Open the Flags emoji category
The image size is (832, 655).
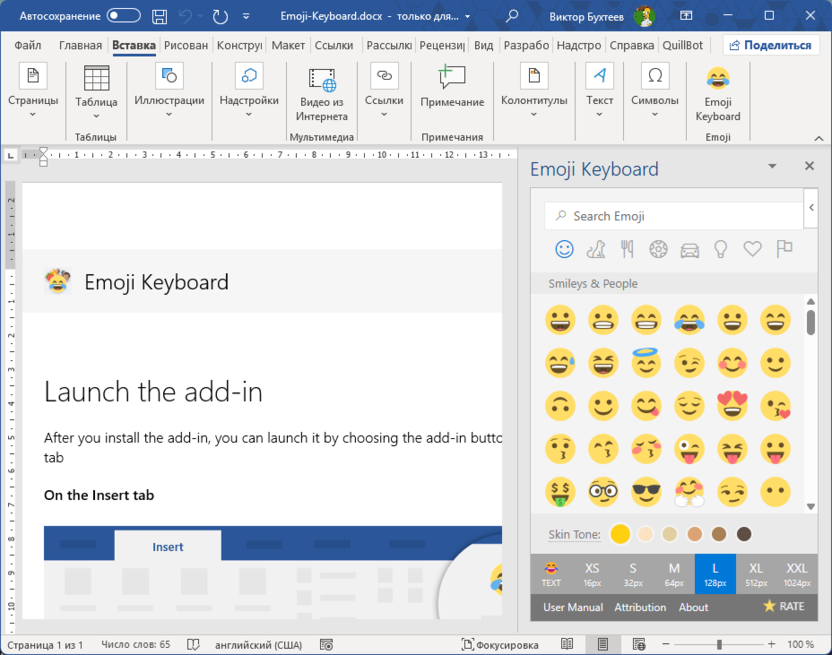784,249
